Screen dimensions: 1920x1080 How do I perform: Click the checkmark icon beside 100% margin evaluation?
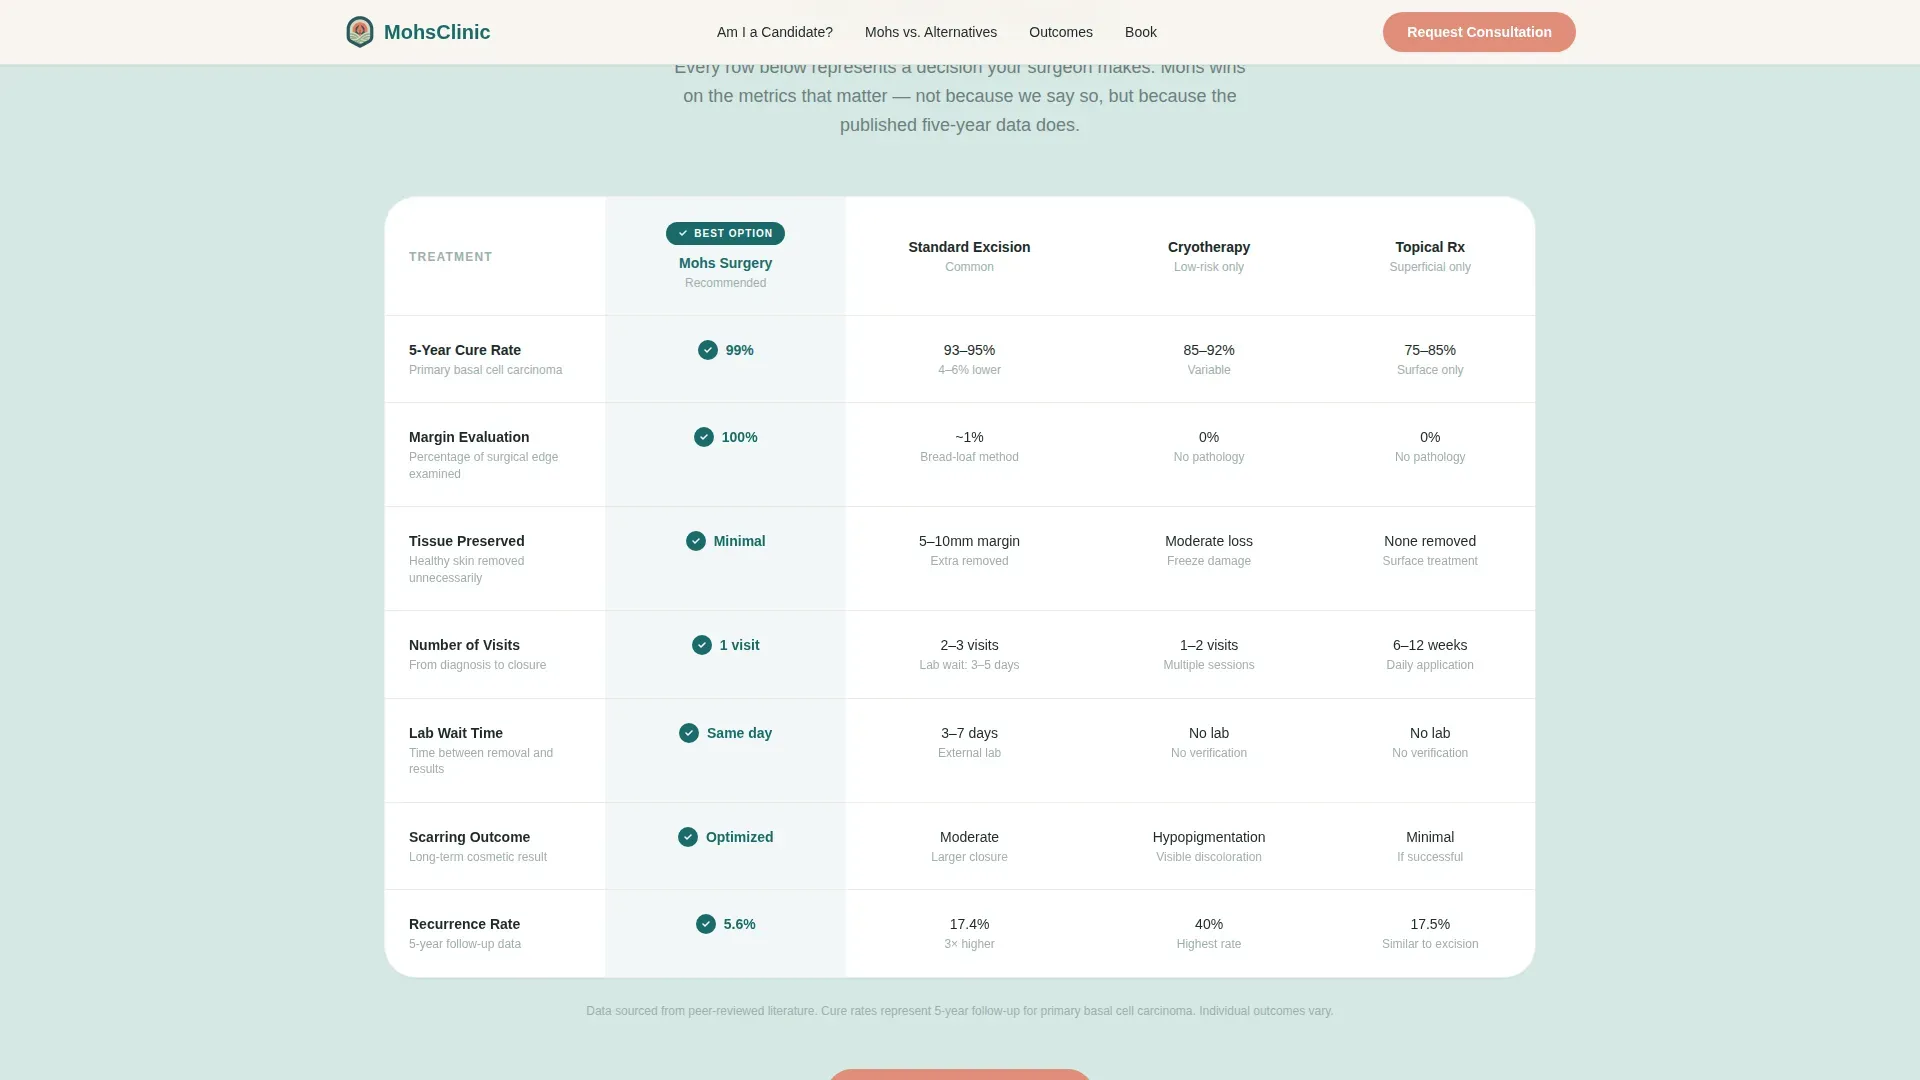[x=704, y=437]
